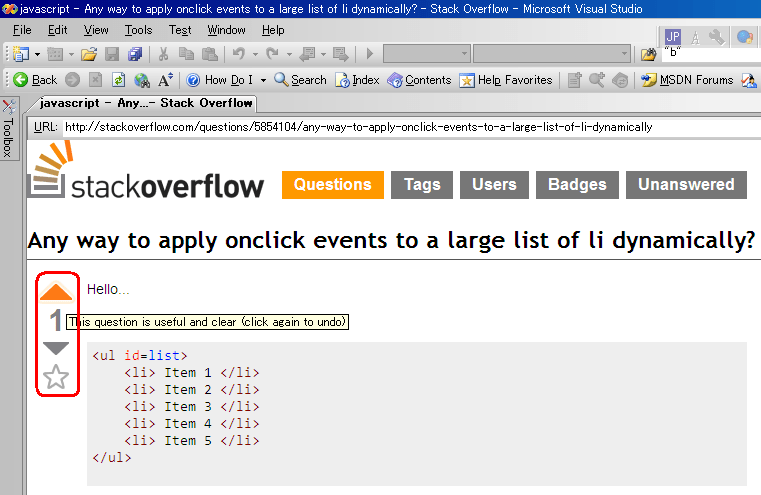The width and height of the screenshot is (761, 495).
Task: Click the Navigate Forward icon
Action: pyautogui.click(x=340, y=54)
